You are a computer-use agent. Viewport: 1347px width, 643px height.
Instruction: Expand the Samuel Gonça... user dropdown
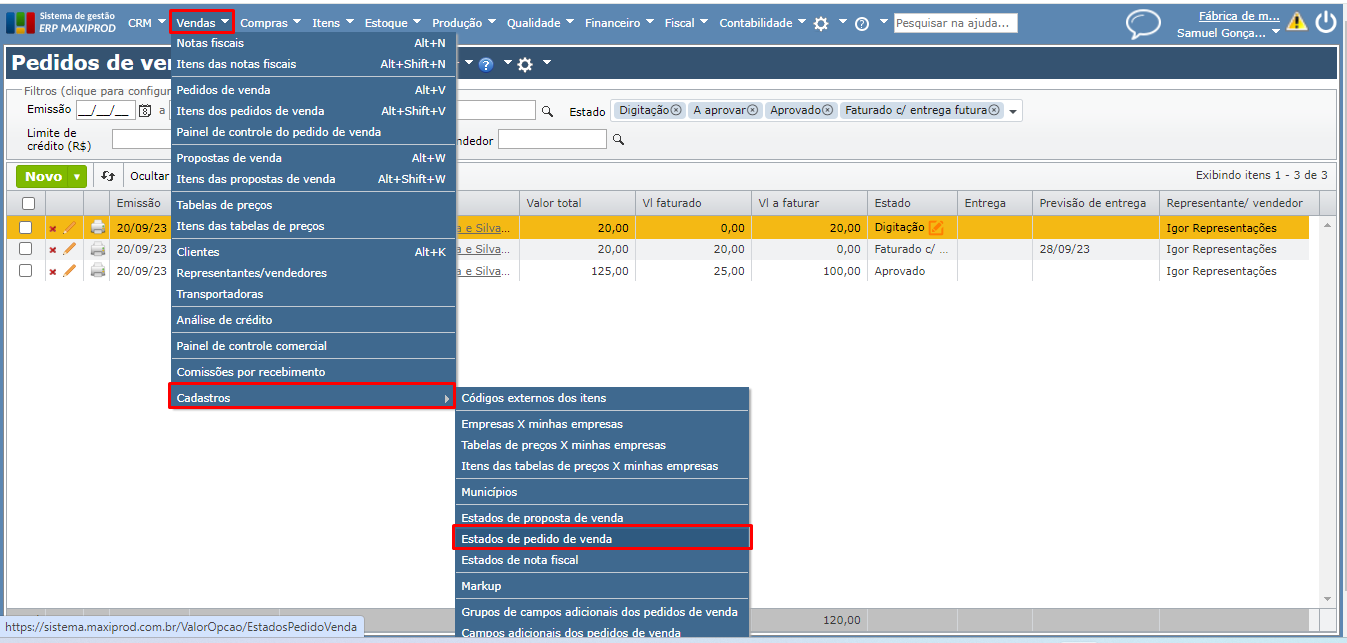coord(1276,33)
